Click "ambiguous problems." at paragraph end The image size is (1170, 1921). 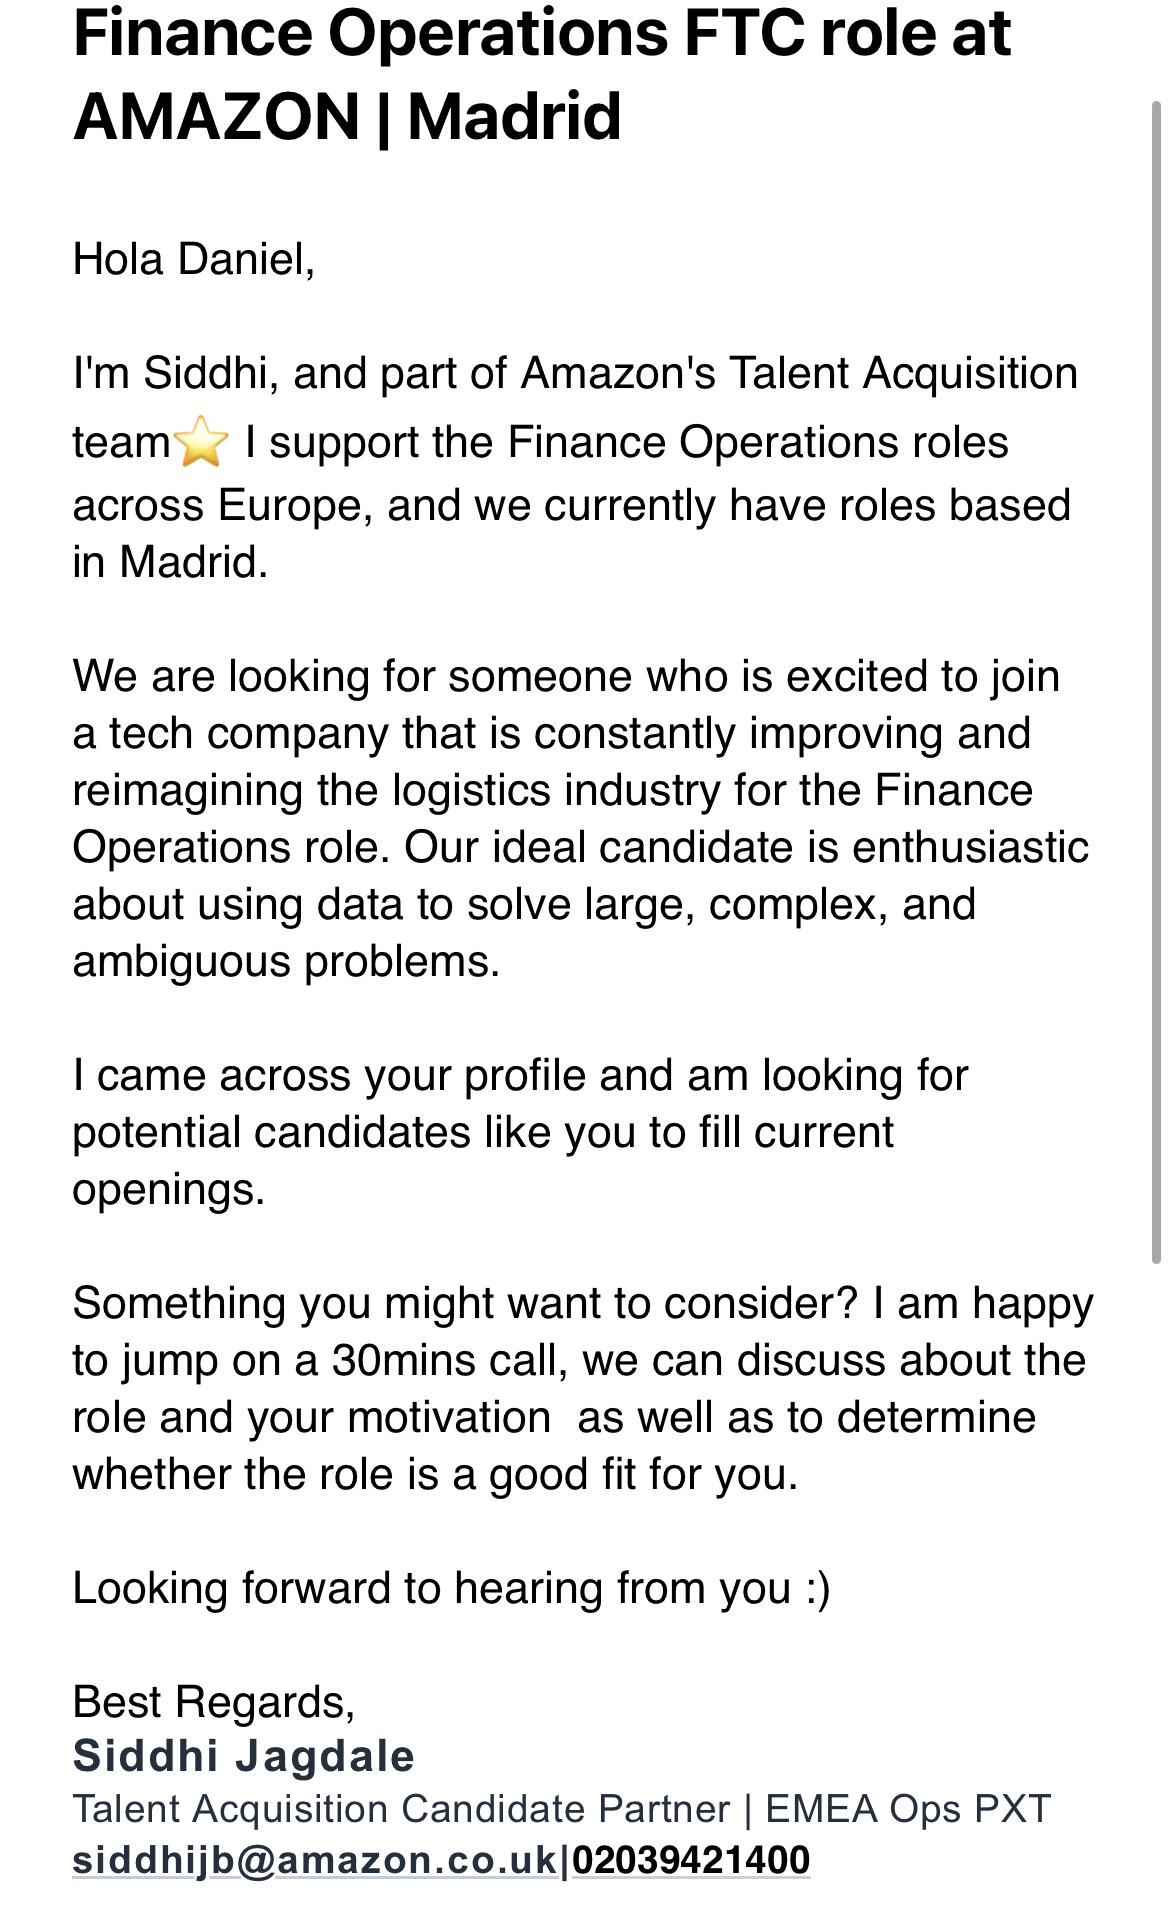[286, 962]
